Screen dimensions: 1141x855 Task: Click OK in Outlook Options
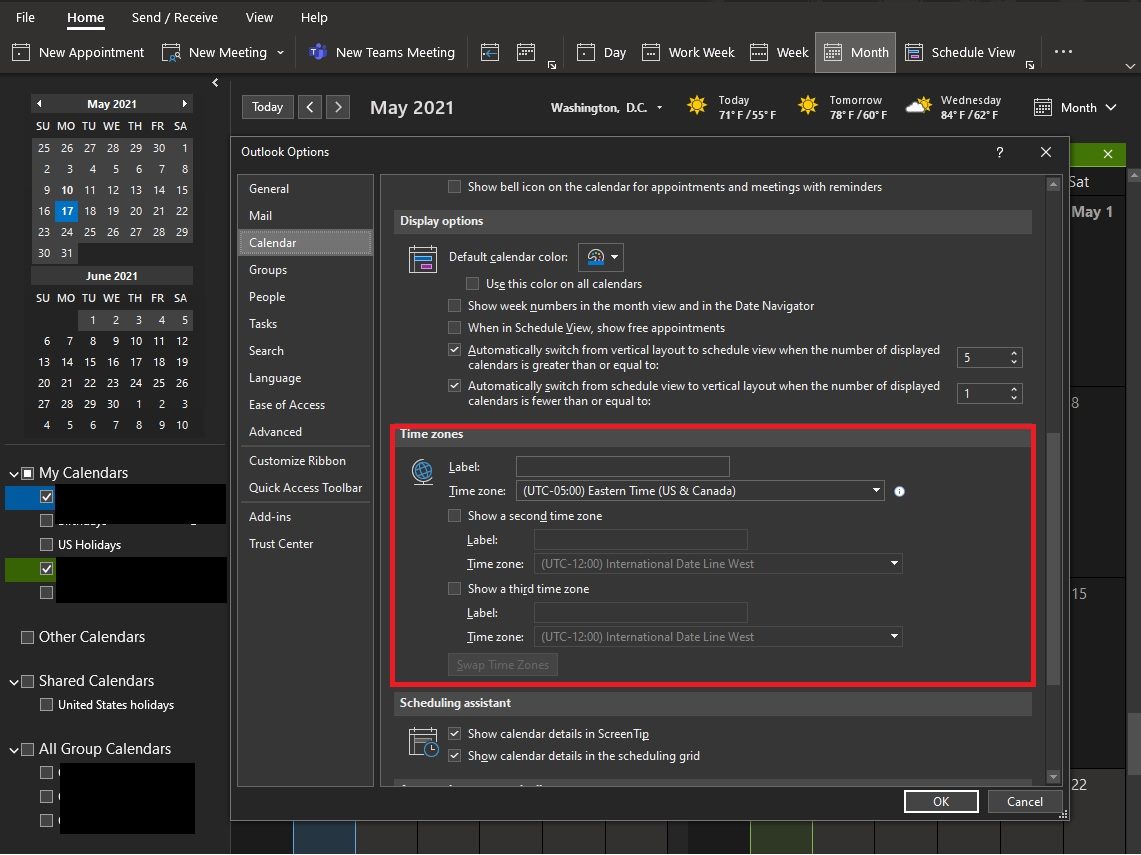[x=941, y=801]
